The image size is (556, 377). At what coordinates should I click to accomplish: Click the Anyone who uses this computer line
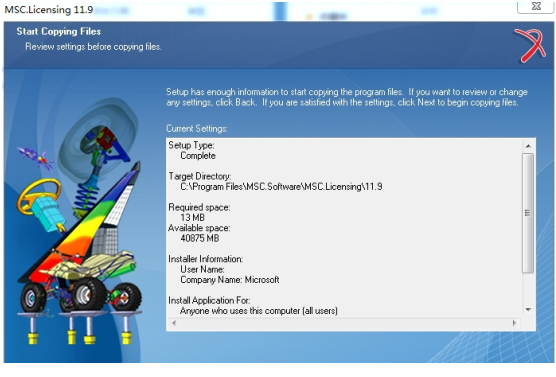click(x=259, y=311)
